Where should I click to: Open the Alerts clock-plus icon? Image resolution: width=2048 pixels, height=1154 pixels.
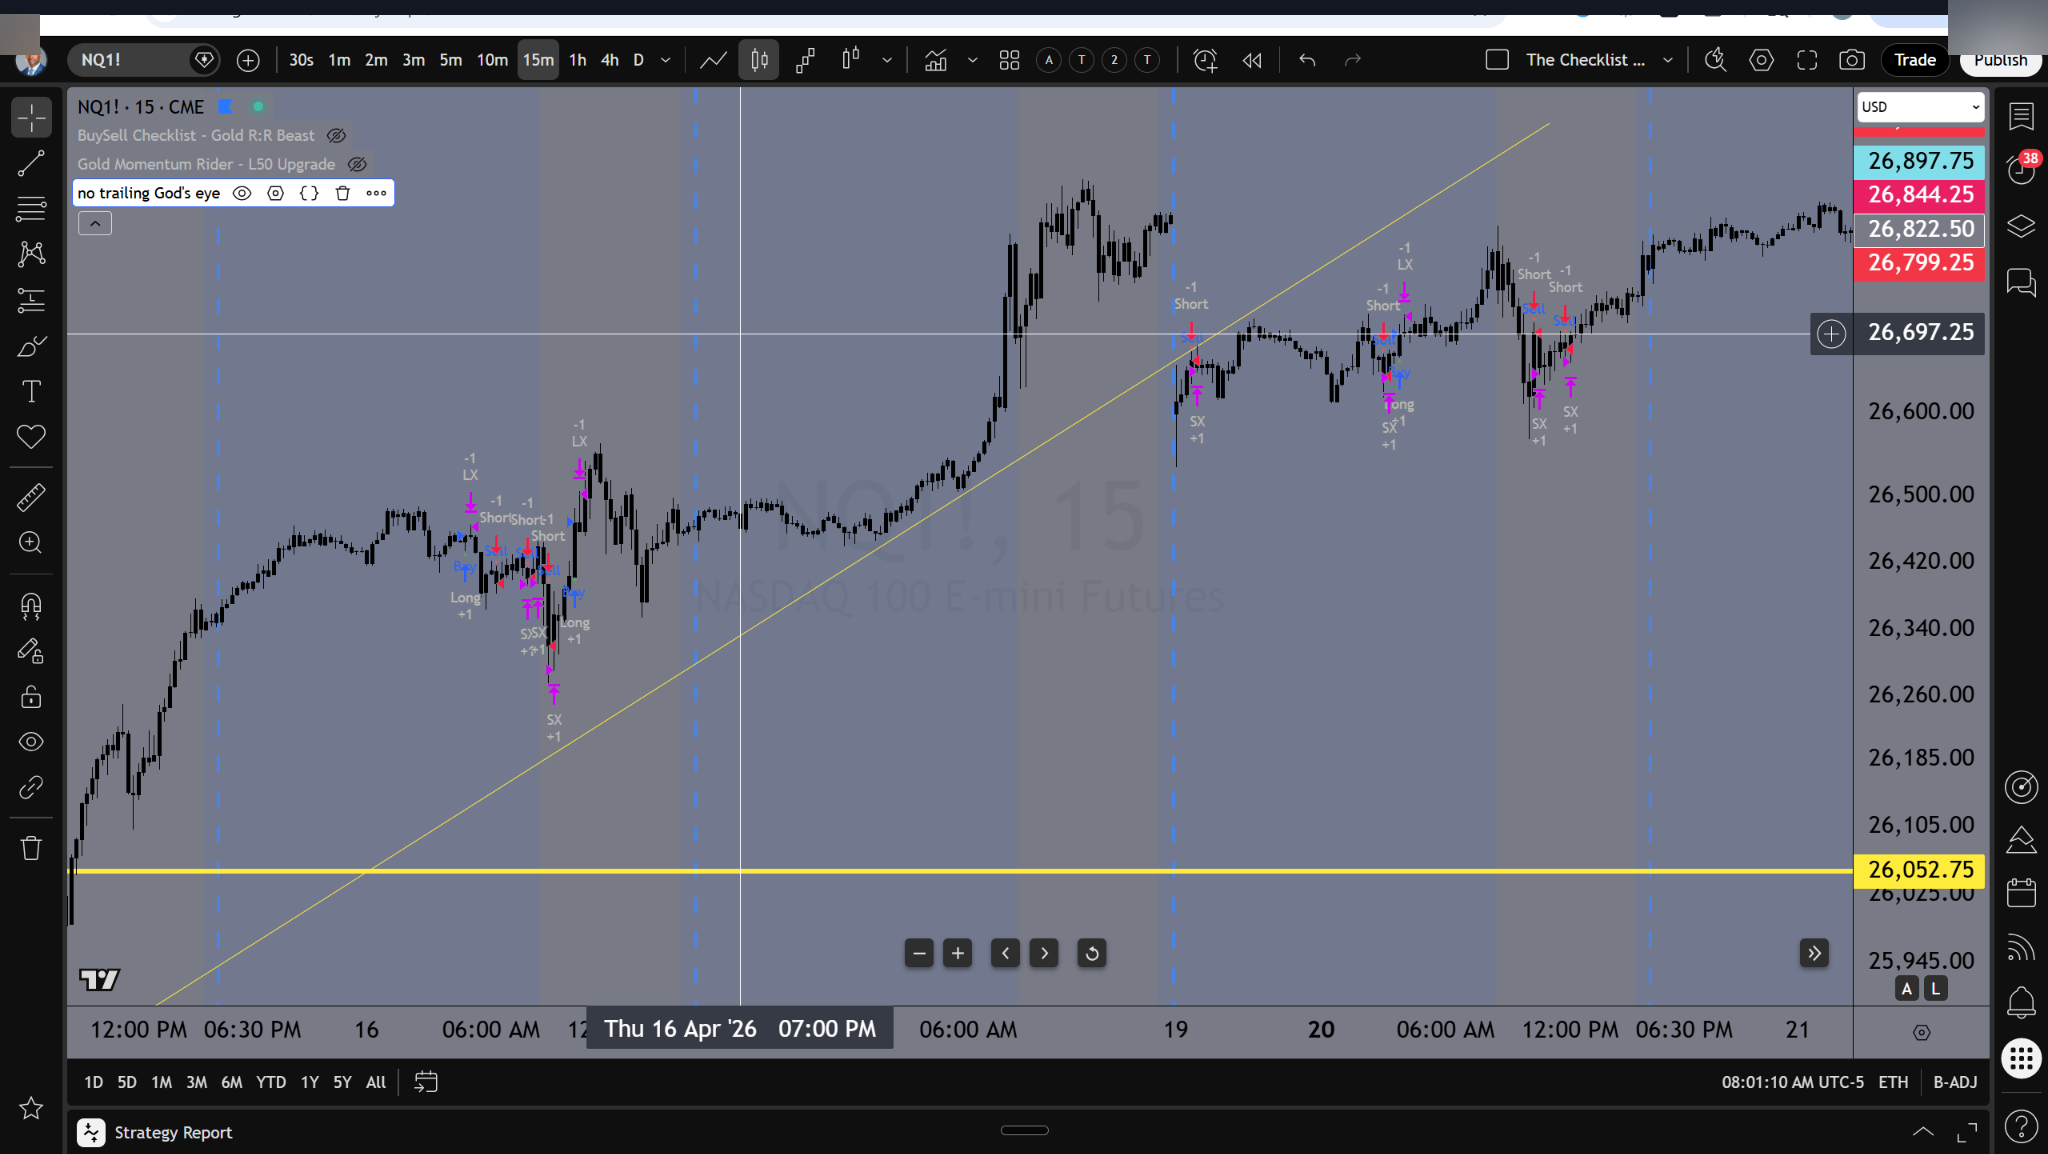point(1204,60)
